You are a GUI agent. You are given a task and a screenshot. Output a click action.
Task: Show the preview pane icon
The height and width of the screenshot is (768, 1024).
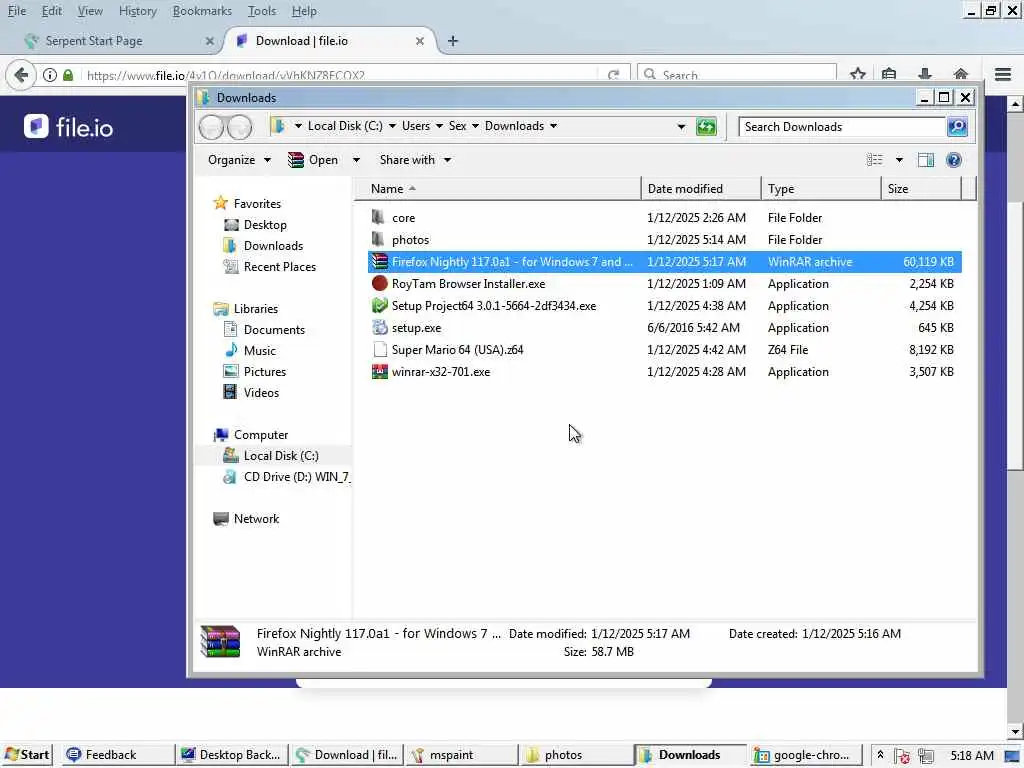(925, 160)
